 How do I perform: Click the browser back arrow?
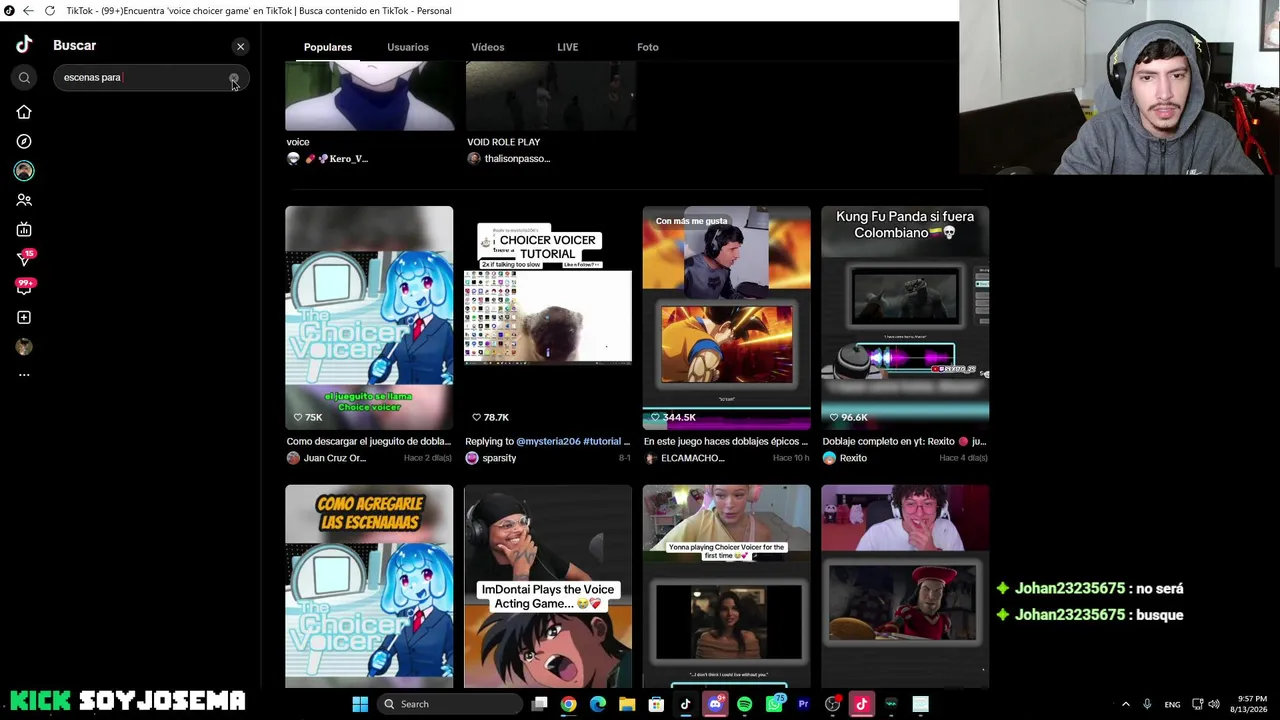click(28, 11)
